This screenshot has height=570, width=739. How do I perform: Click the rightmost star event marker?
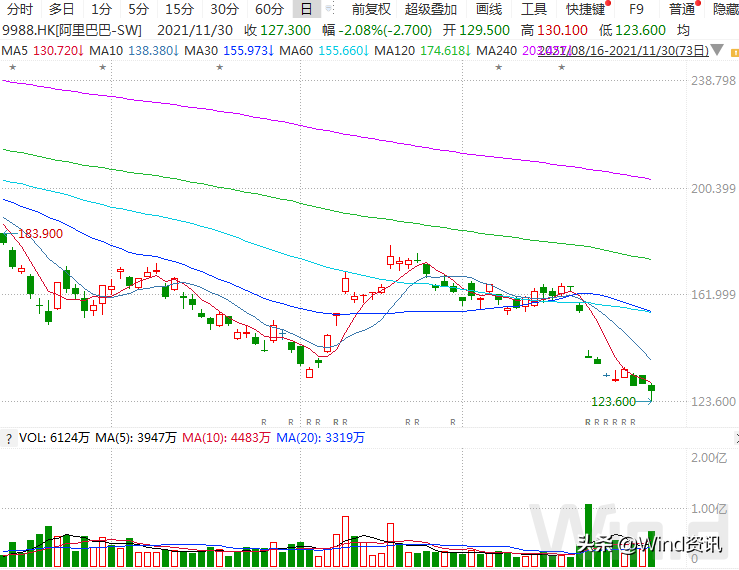click(561, 67)
